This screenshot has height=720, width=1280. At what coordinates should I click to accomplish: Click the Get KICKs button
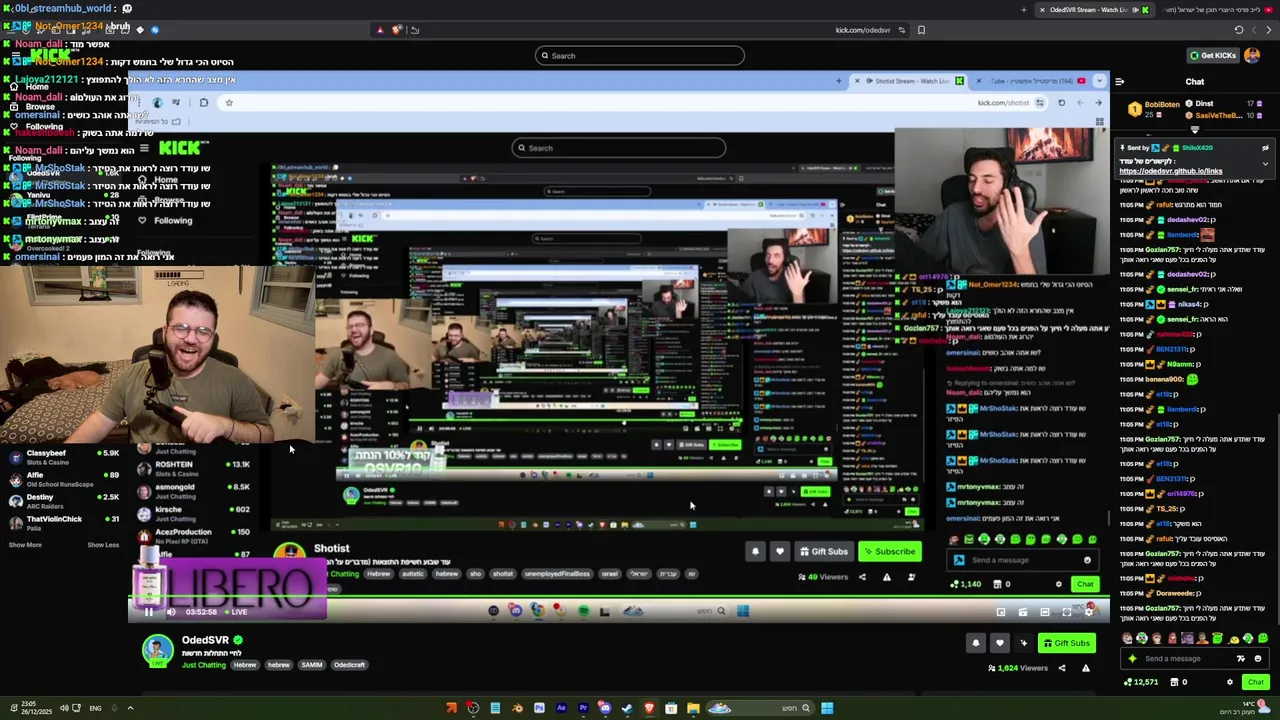coord(1213,56)
